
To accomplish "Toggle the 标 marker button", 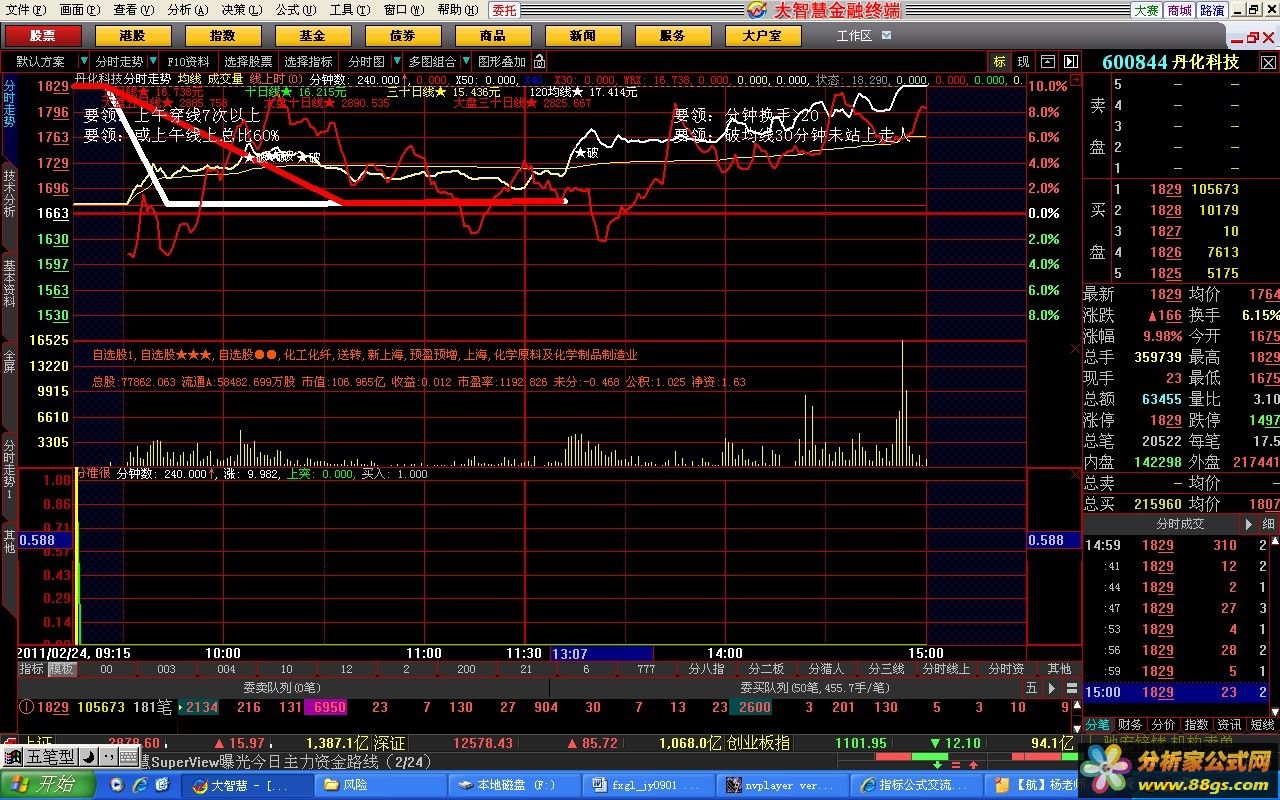I will click(x=999, y=61).
